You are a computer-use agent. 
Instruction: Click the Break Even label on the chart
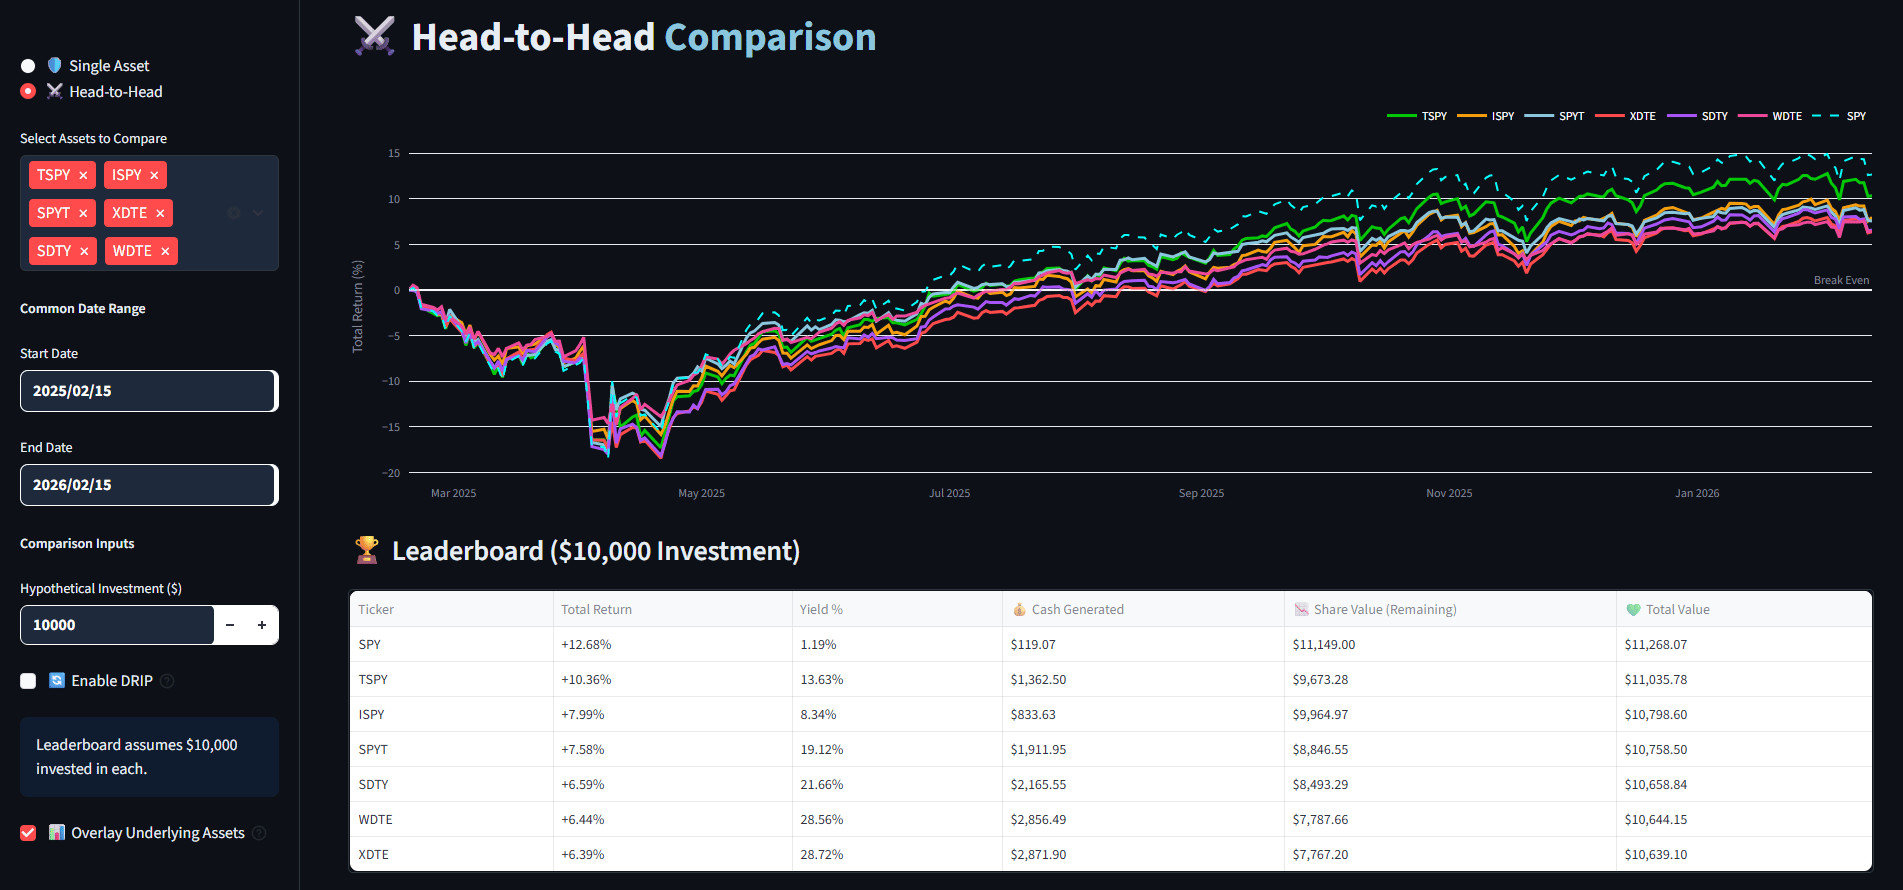point(1841,280)
